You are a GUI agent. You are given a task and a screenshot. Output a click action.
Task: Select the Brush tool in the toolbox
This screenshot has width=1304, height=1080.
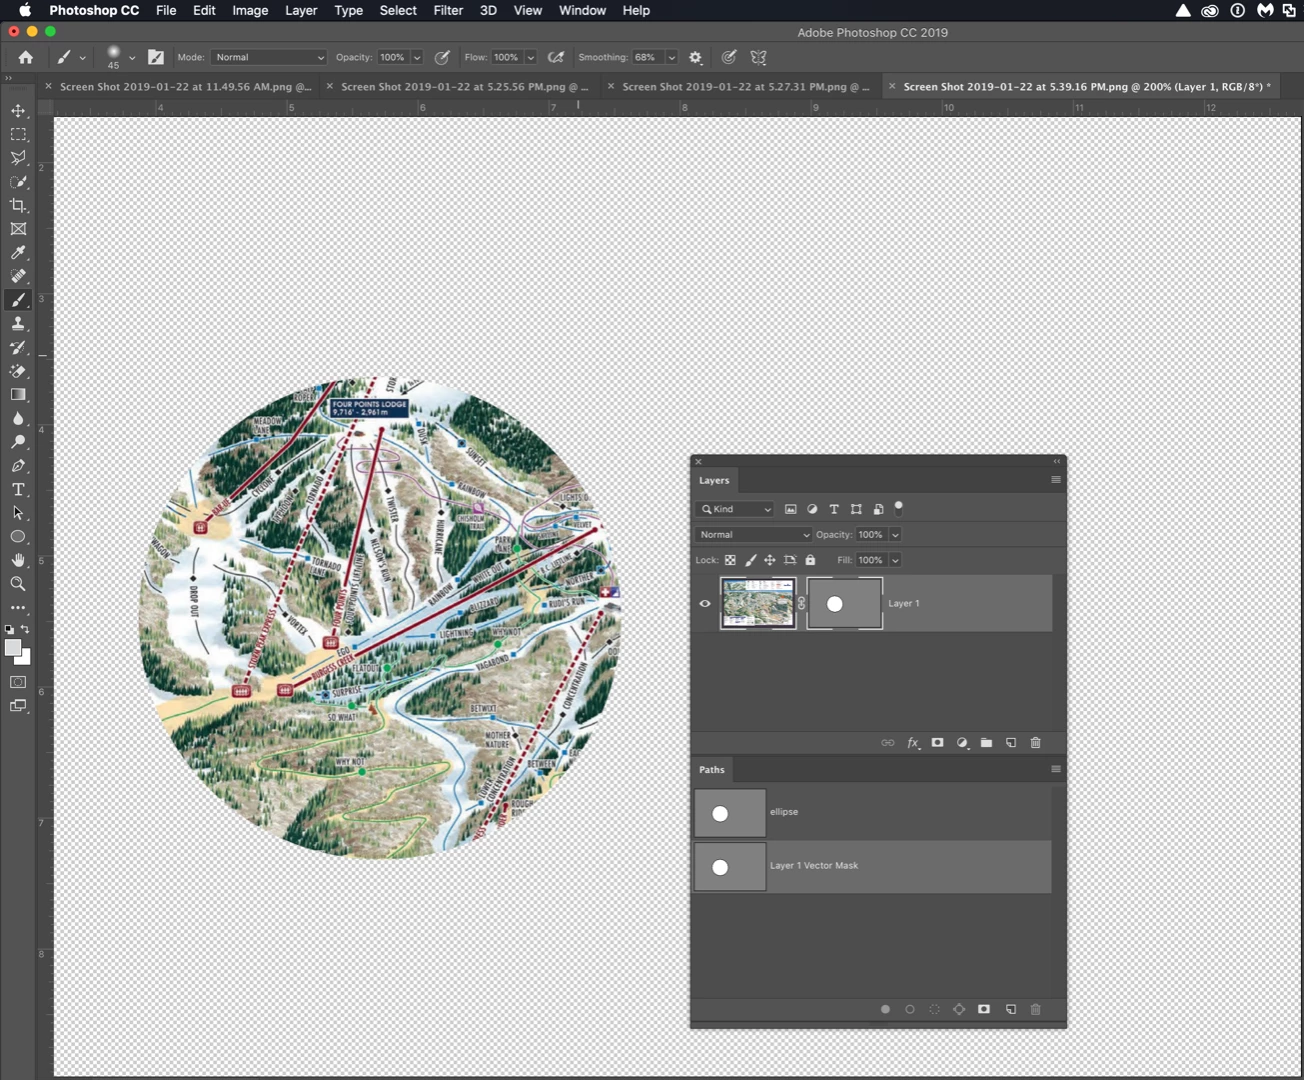click(18, 300)
